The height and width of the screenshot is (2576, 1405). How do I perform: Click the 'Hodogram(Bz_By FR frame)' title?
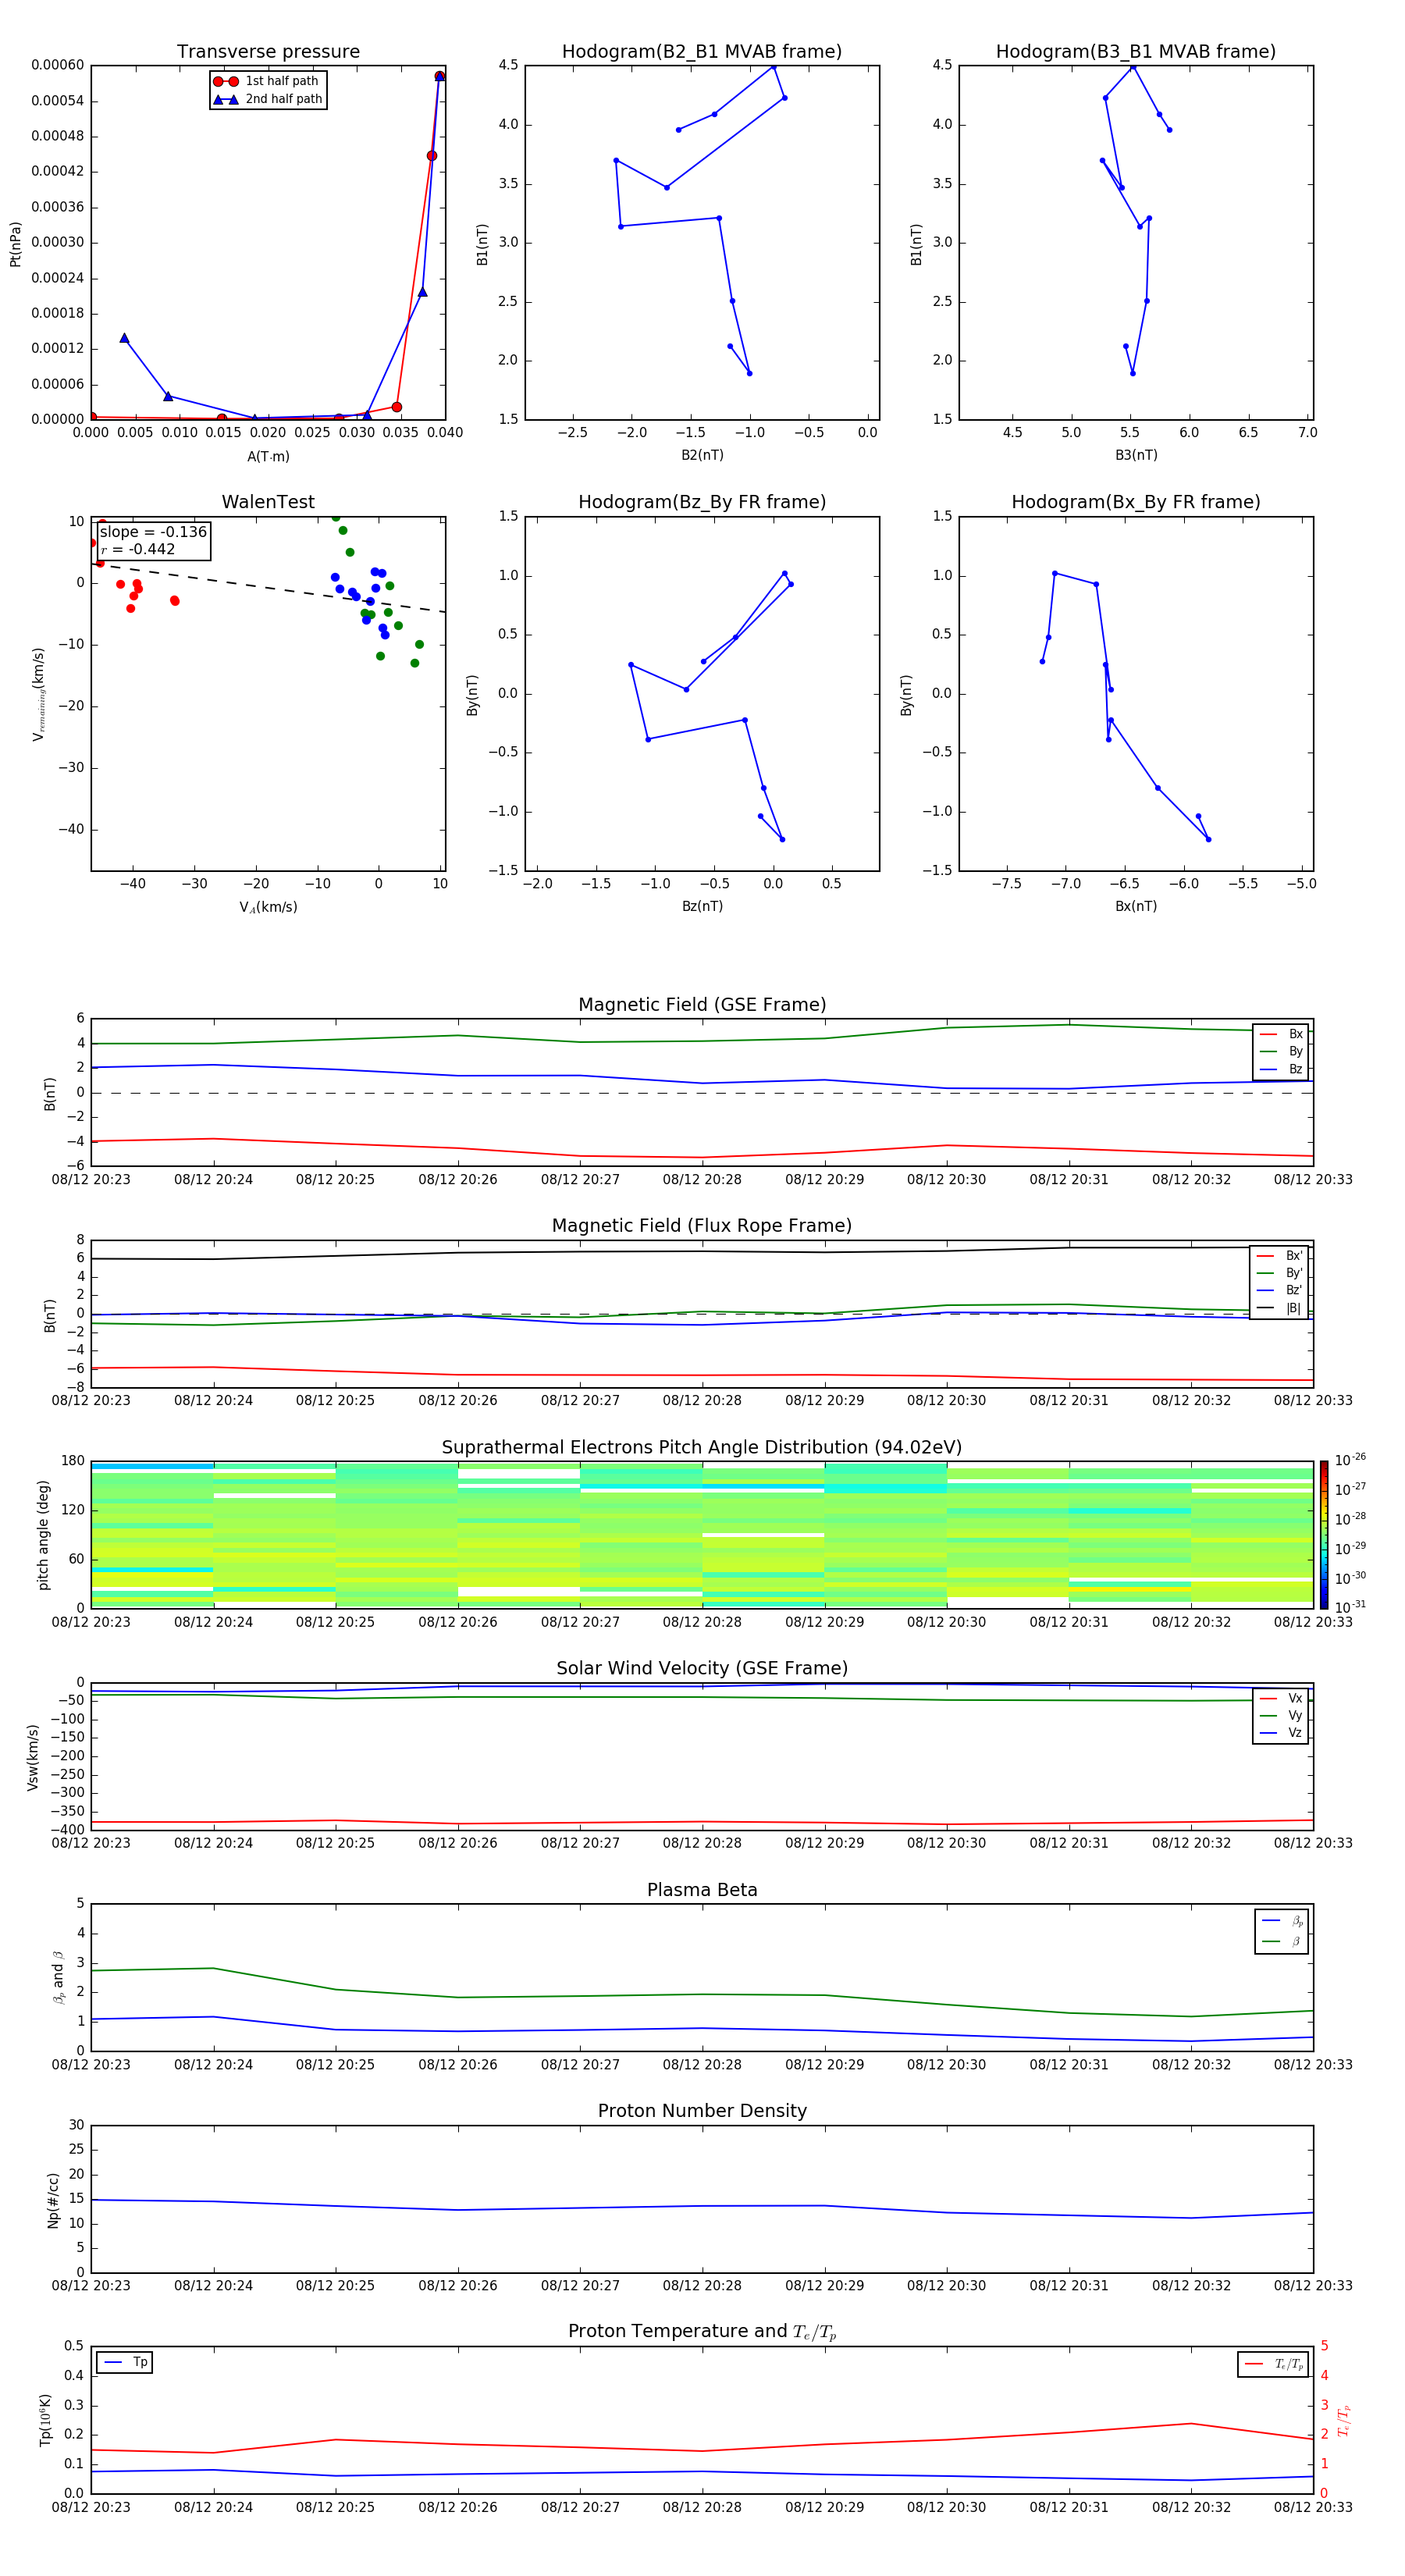coord(702,502)
